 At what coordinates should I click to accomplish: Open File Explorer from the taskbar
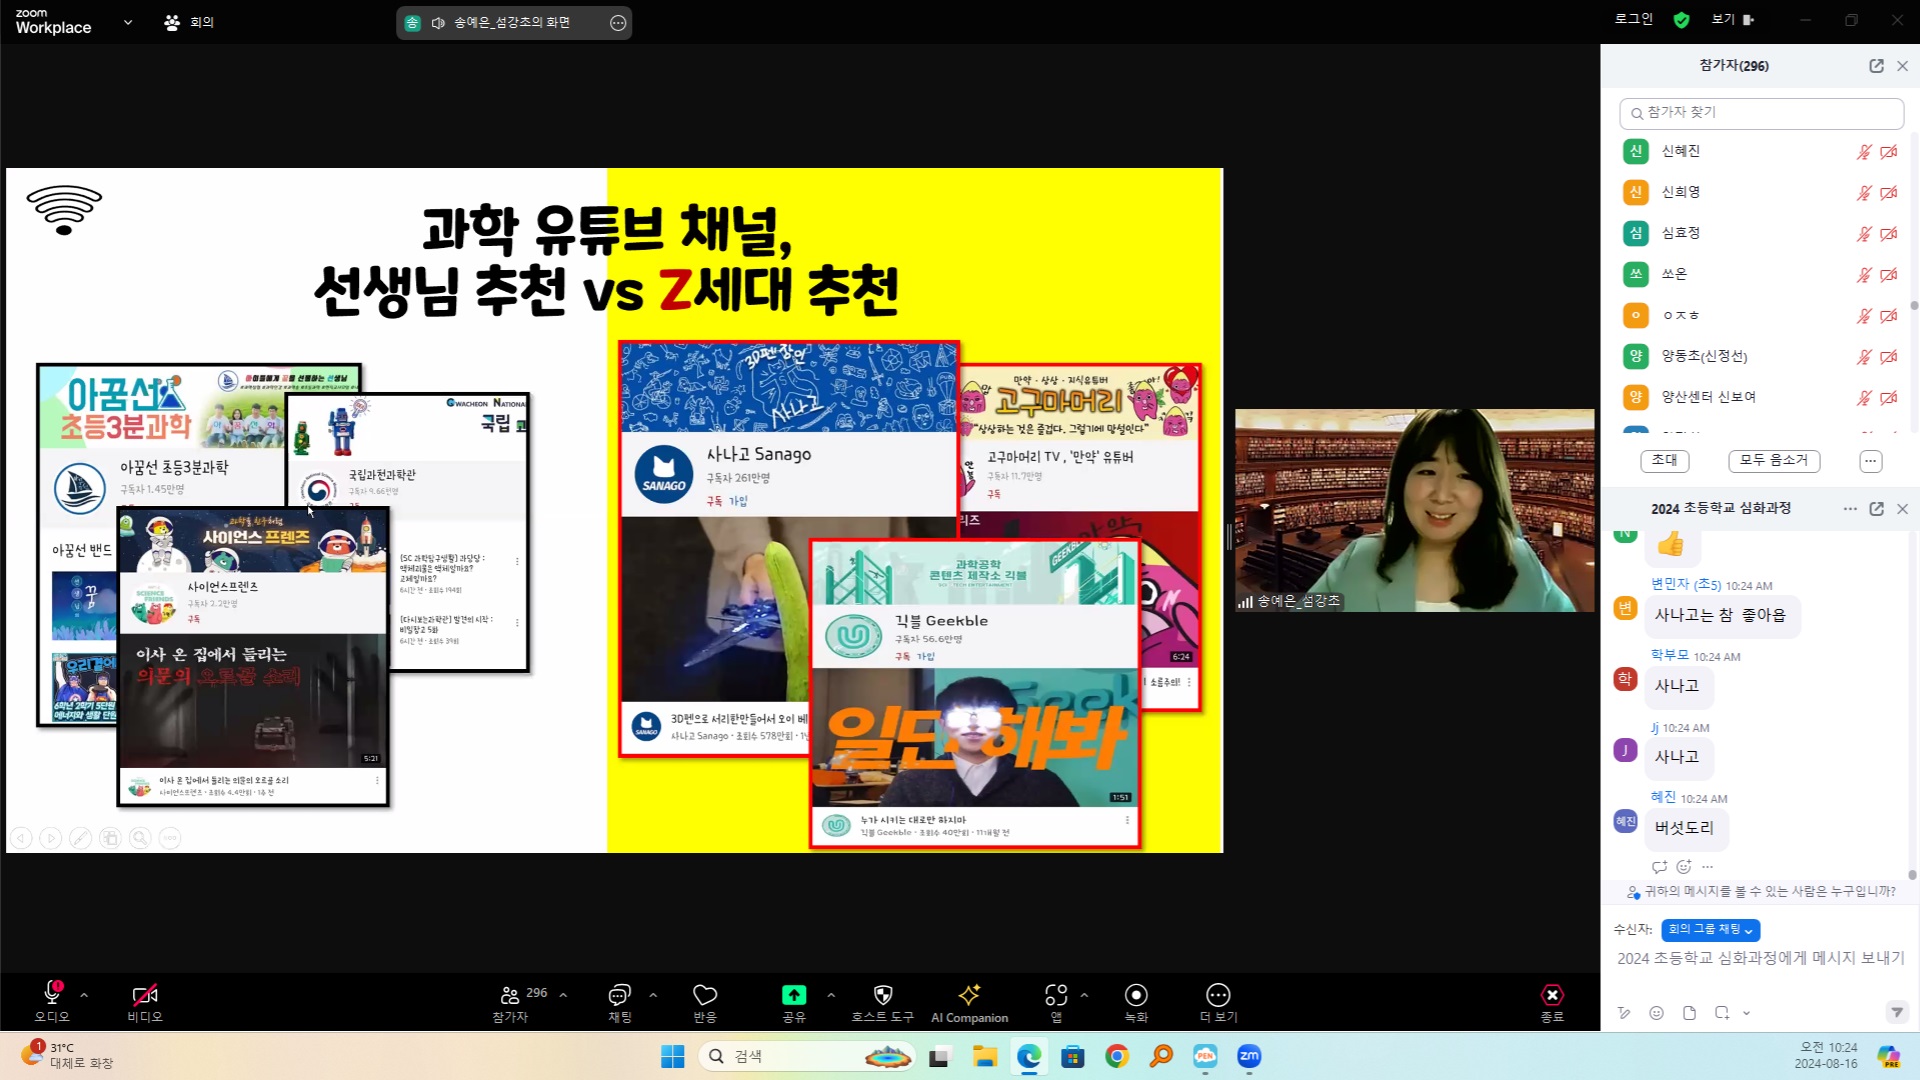tap(985, 1056)
